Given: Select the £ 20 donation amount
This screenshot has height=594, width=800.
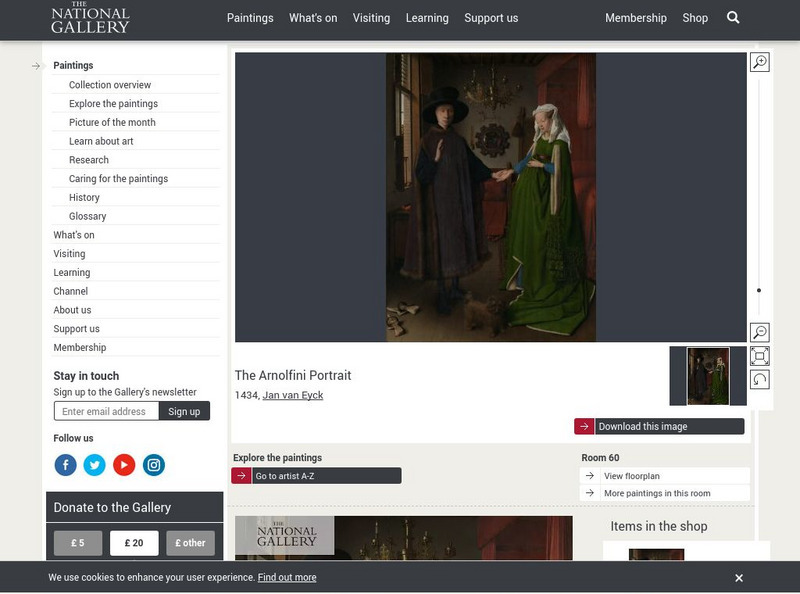Looking at the screenshot, I should point(134,543).
